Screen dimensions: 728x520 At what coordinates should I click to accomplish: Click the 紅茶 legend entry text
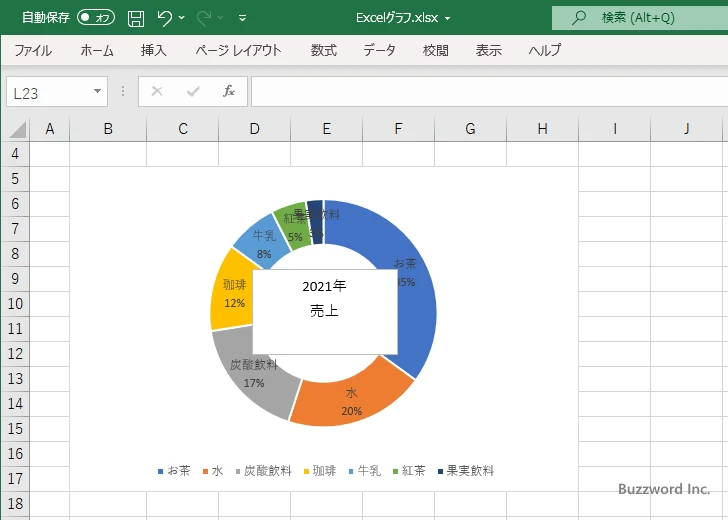[x=414, y=471]
